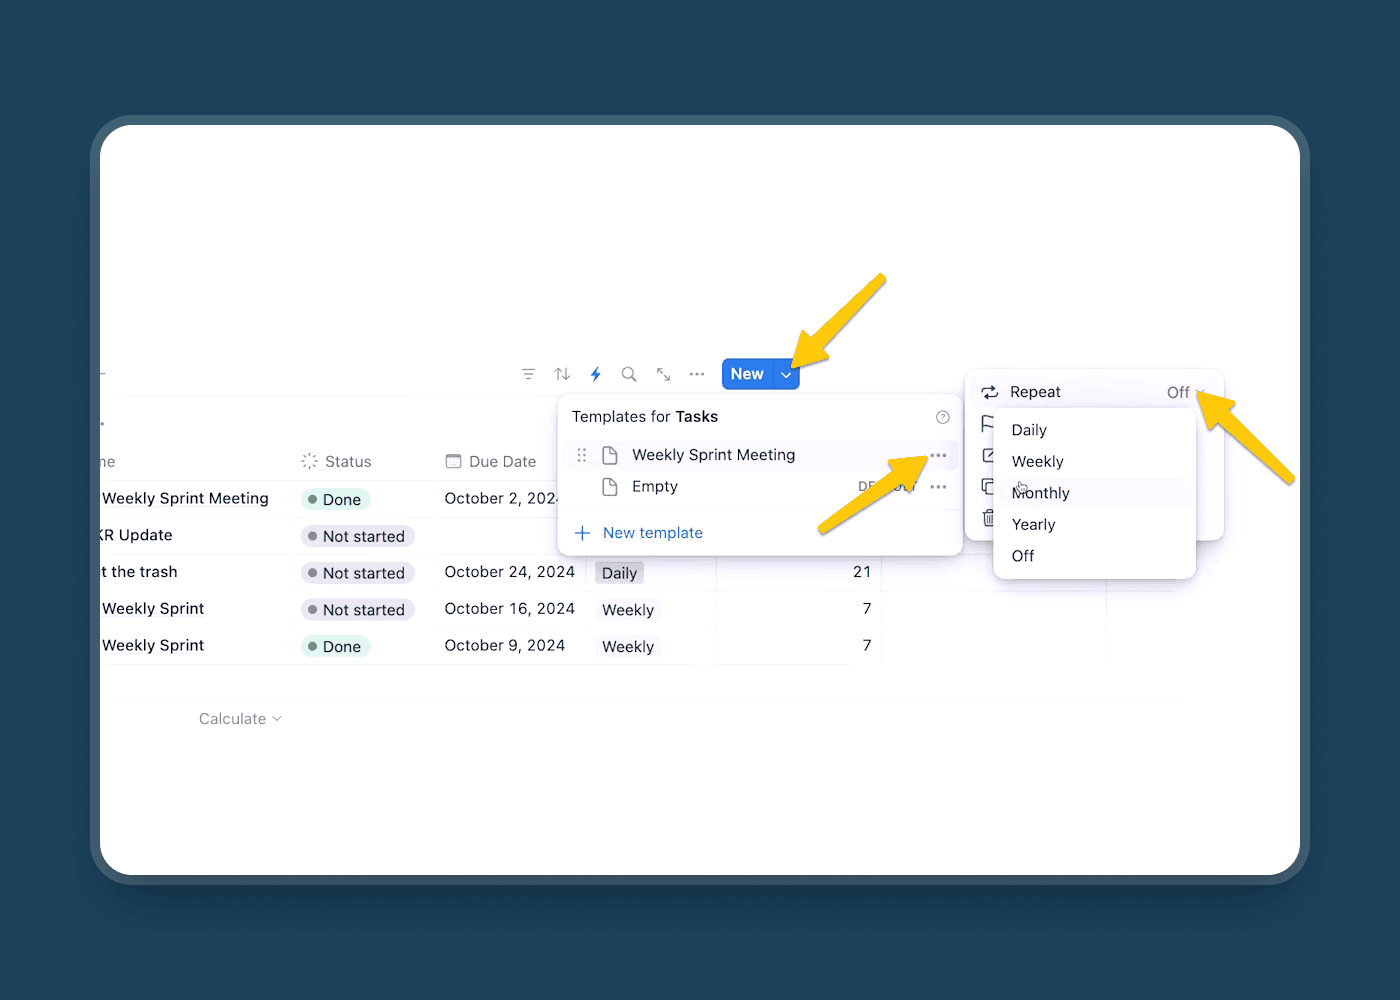Open the toolbar's three-dot more menu
This screenshot has height=1000, width=1400.
697,374
